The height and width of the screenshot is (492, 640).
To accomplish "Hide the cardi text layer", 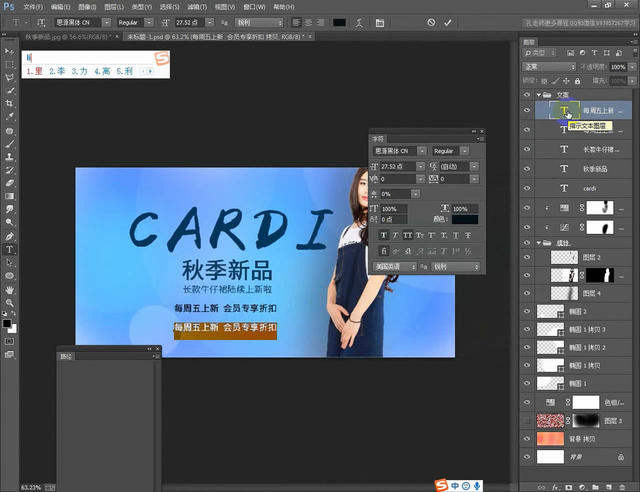I will 527,188.
